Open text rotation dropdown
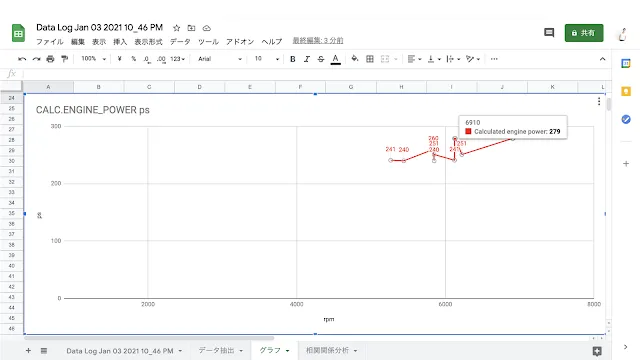The height and width of the screenshot is (360, 640). tap(473, 59)
